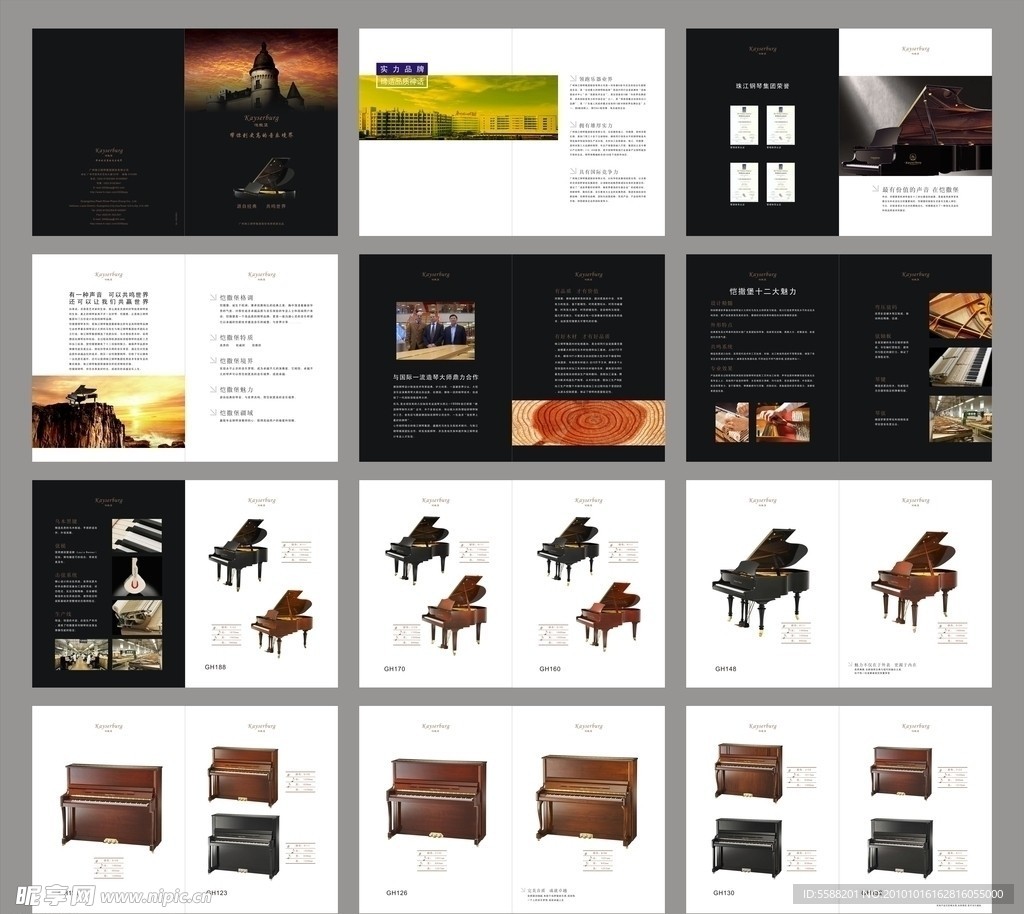
Task: Click the piano hammer felt thumbnail
Action: pyautogui.click(x=137, y=576)
